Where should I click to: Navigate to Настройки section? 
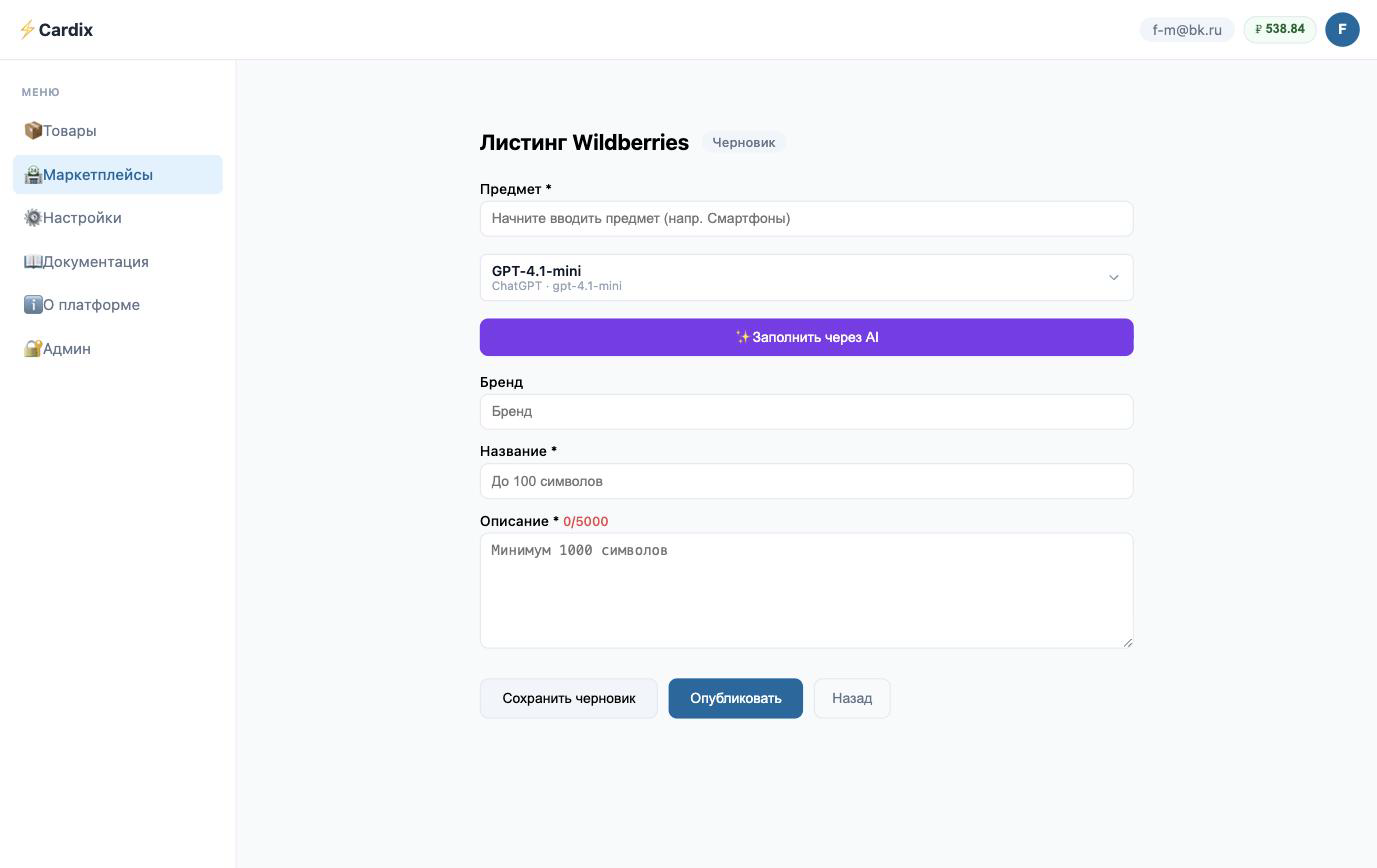pos(117,218)
